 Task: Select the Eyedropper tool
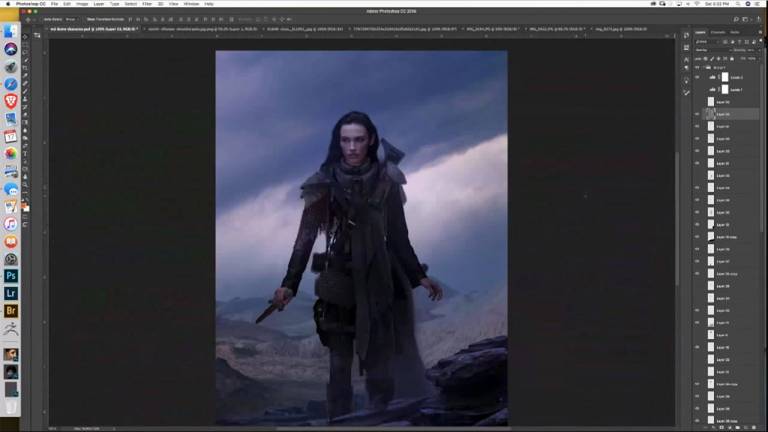click(x=25, y=76)
